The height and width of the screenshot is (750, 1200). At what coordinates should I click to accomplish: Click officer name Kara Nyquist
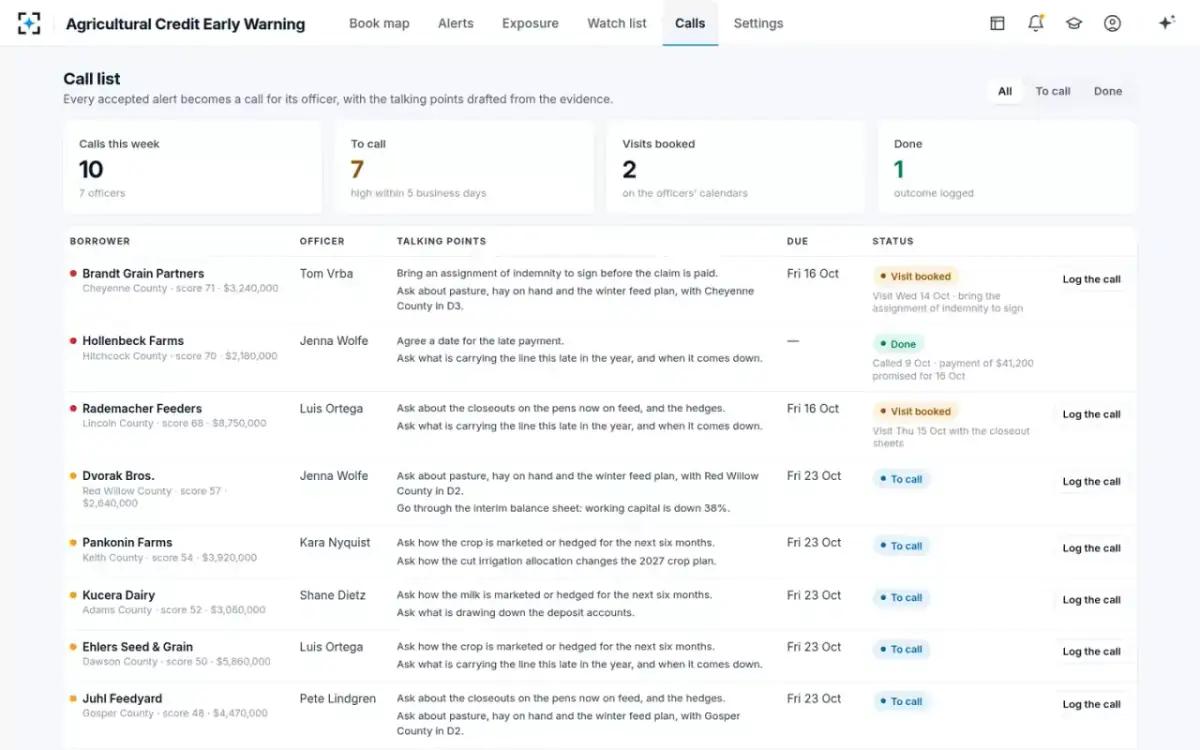coord(335,543)
